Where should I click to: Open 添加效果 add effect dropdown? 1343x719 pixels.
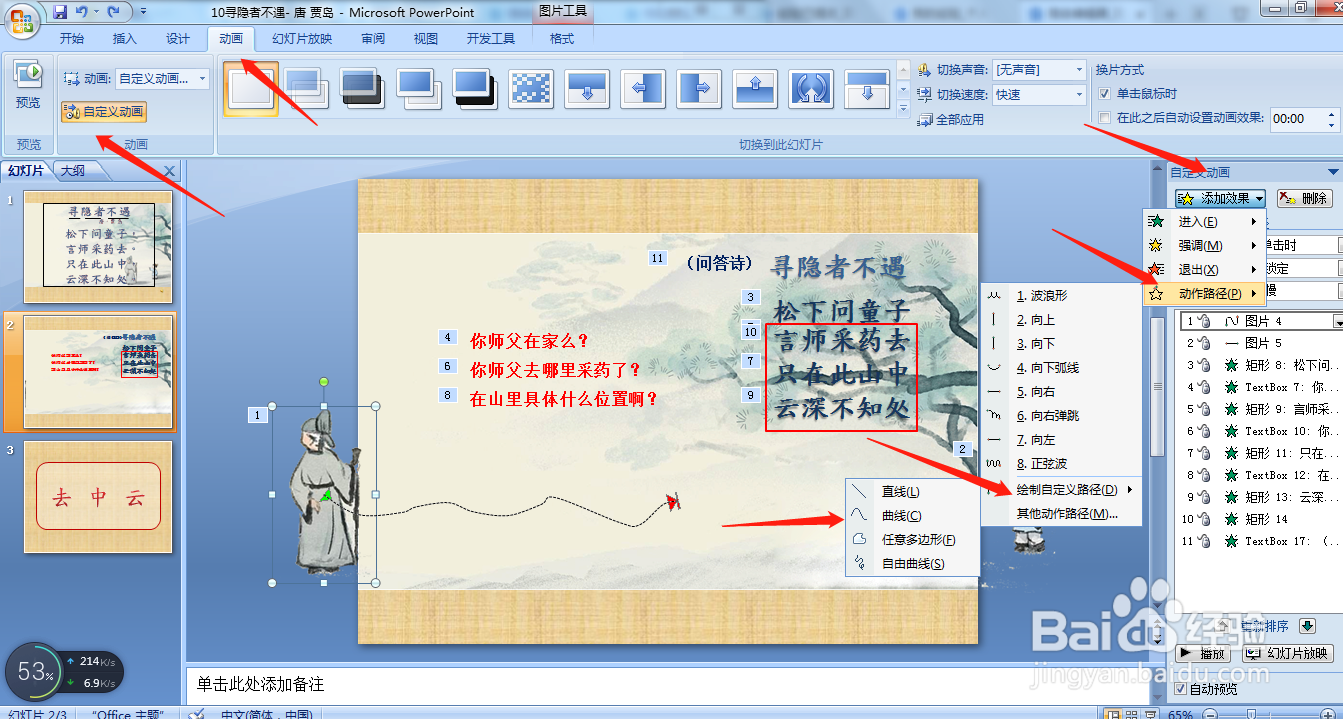click(1221, 198)
